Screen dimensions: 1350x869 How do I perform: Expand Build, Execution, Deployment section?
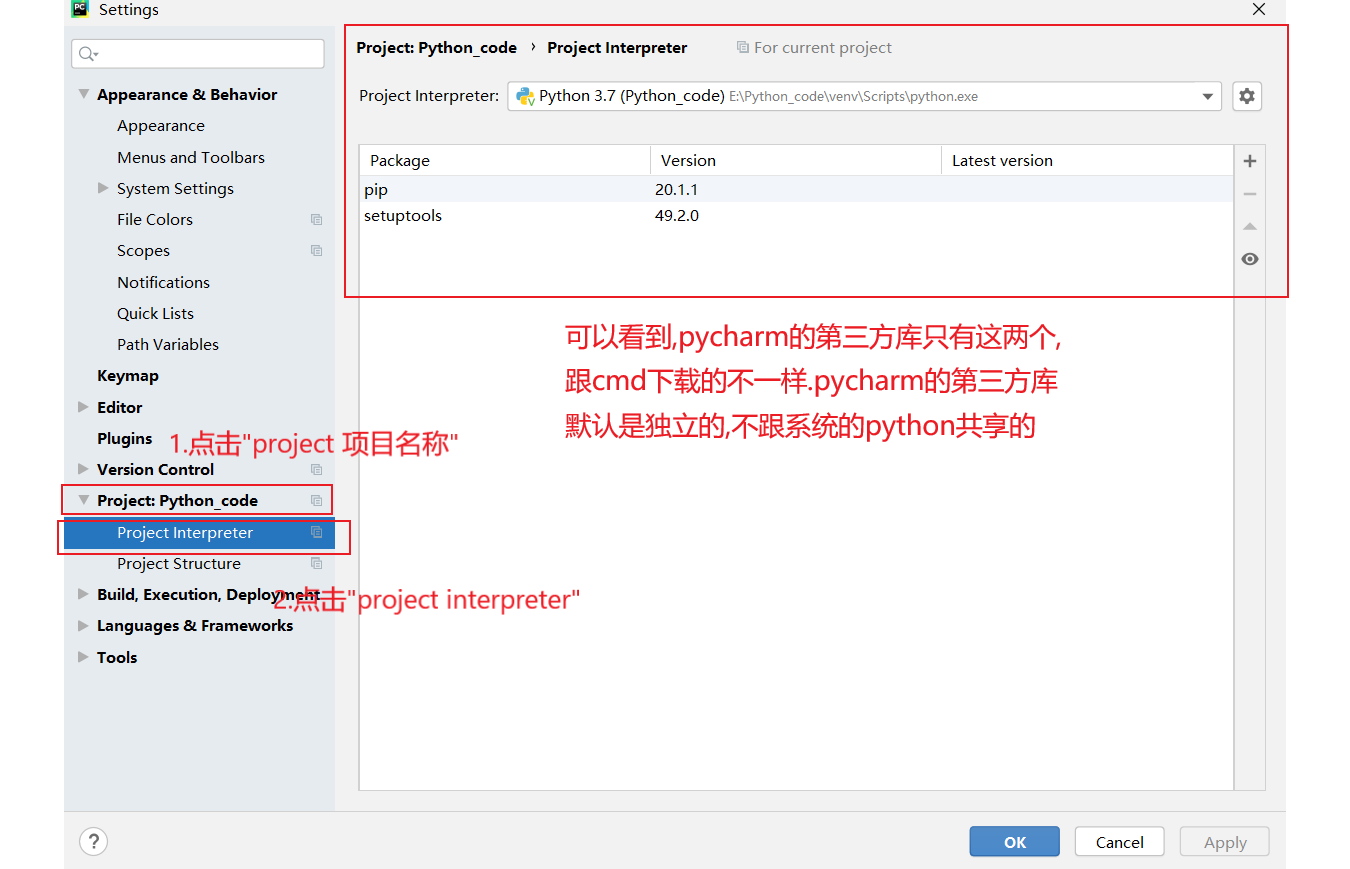click(83, 594)
